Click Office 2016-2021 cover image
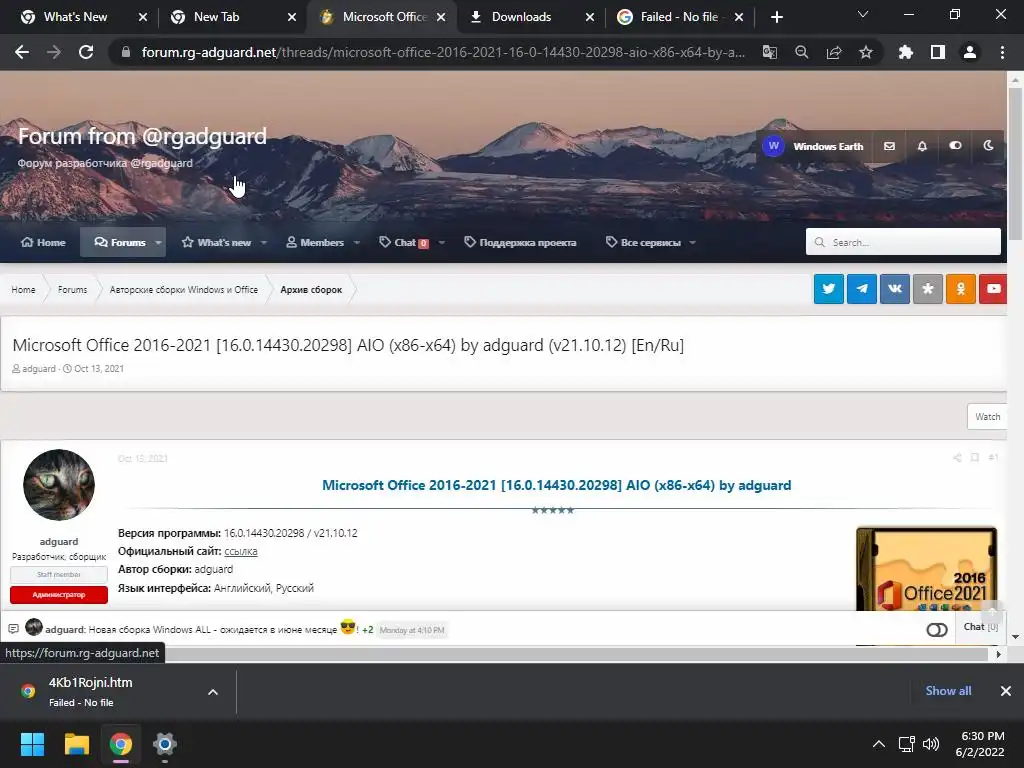The width and height of the screenshot is (1024, 768). coord(926,569)
